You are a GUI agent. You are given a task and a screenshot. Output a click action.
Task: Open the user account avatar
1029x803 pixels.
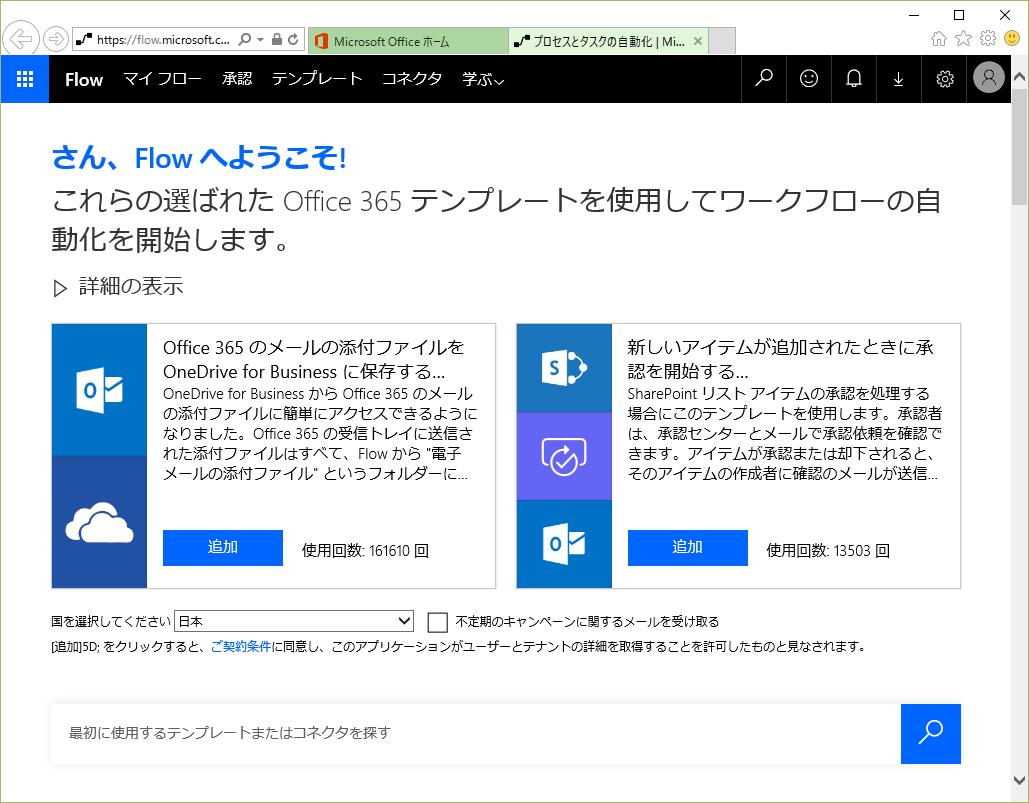click(x=989, y=78)
